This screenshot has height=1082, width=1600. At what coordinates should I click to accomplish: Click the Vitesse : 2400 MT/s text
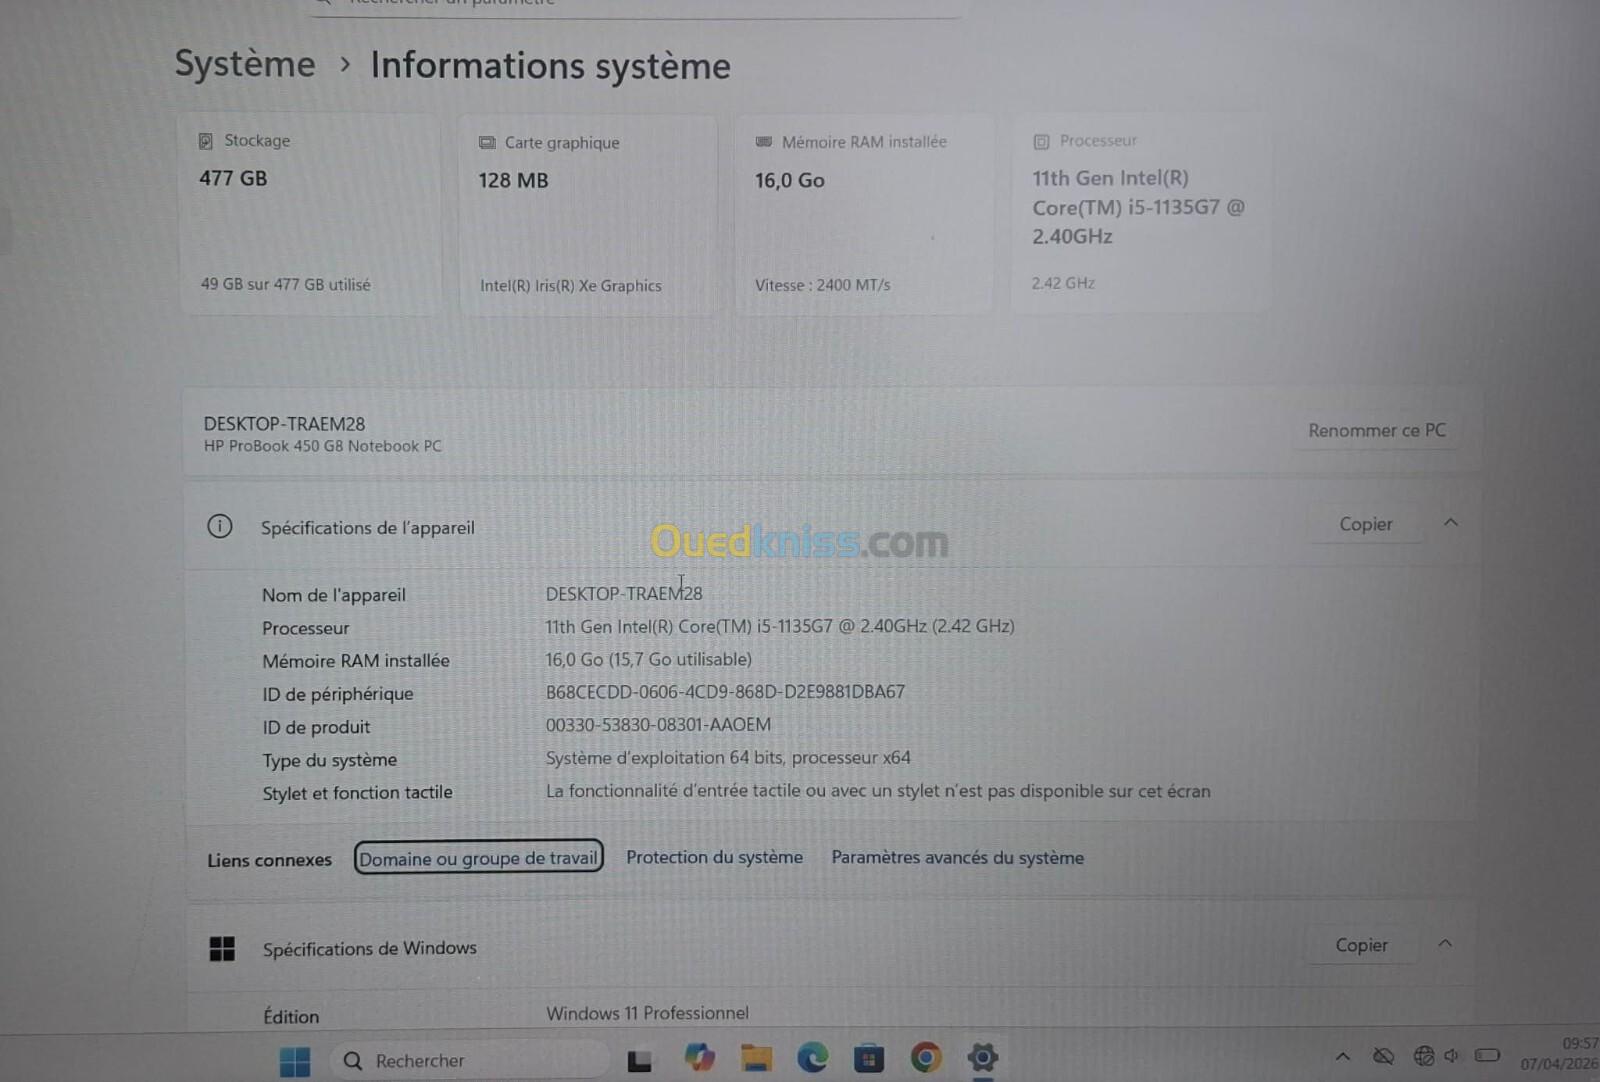[x=822, y=285]
